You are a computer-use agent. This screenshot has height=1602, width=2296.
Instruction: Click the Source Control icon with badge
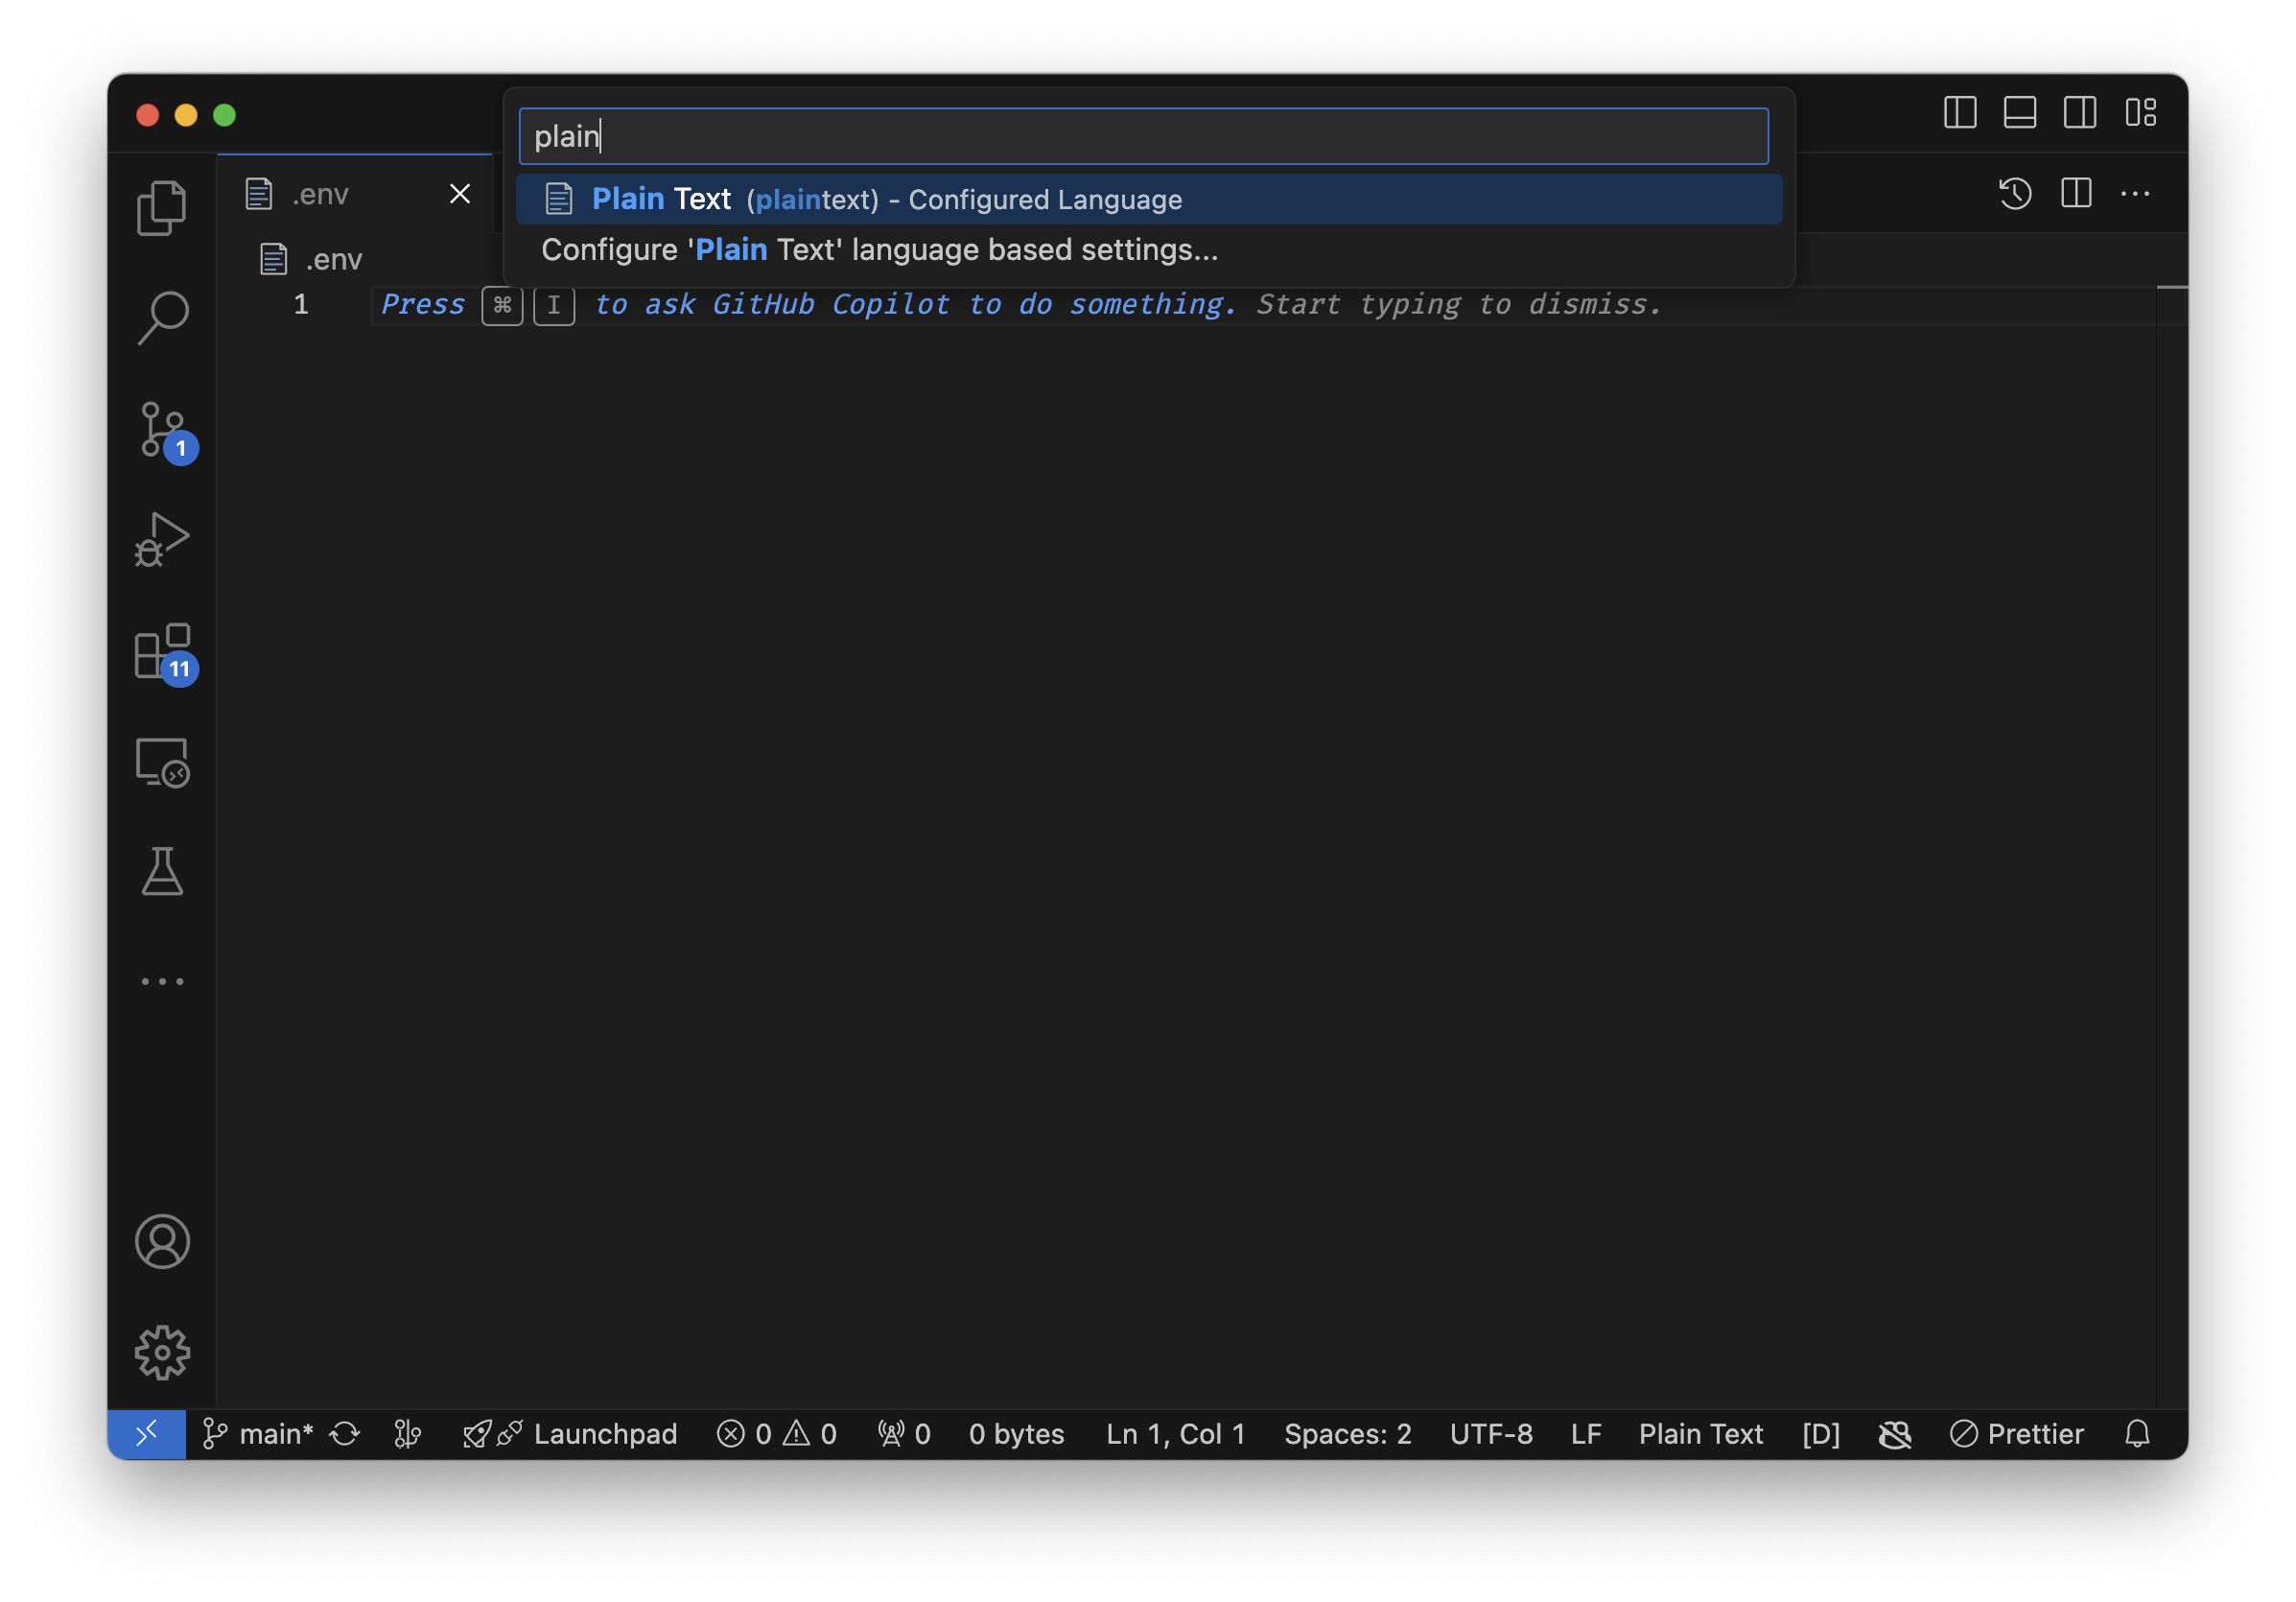(164, 431)
